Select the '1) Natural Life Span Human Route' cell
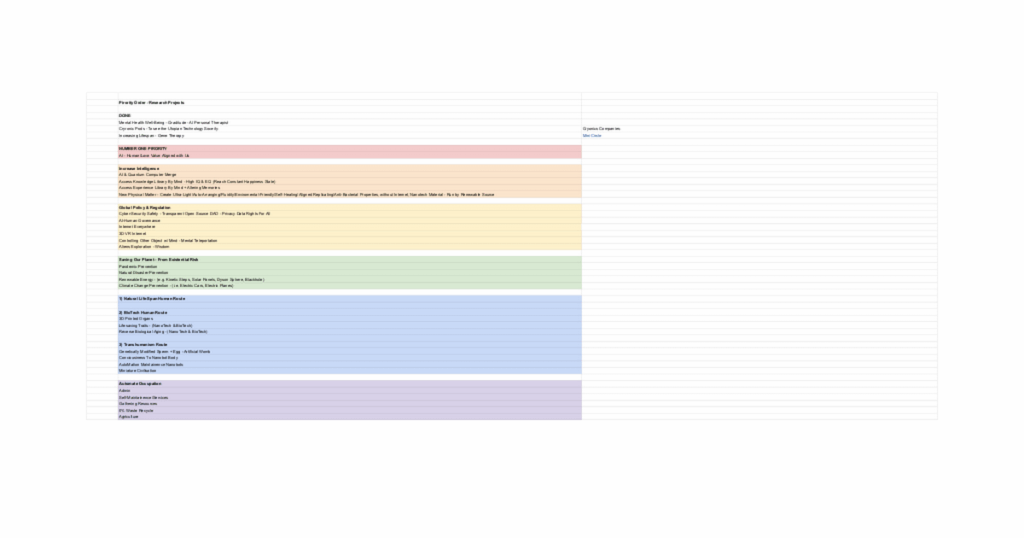1024x538 pixels. pyautogui.click(x=349, y=298)
